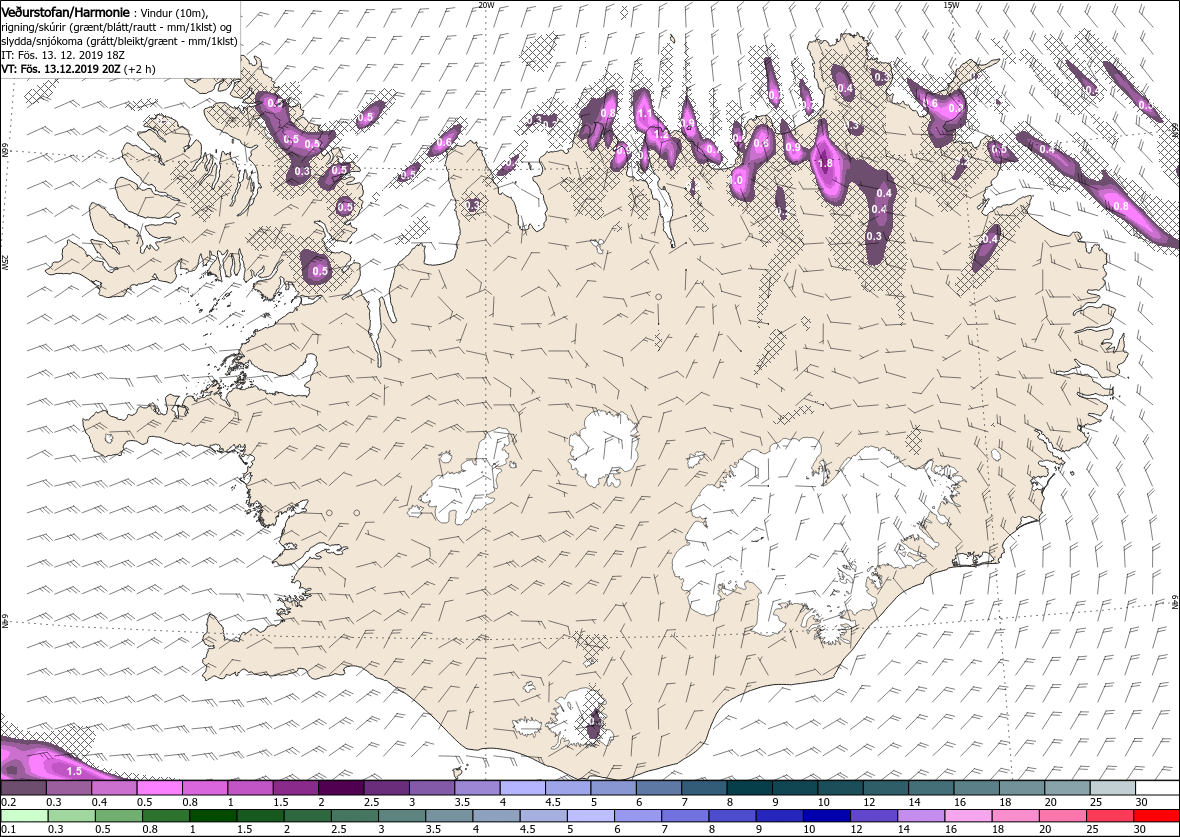Viewport: 1180px width, 837px height.
Task: Click the '20W' longitude label
Action: pyautogui.click(x=486, y=5)
